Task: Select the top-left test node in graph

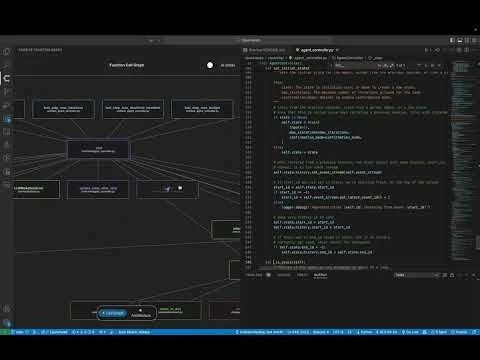Action: tap(63, 109)
